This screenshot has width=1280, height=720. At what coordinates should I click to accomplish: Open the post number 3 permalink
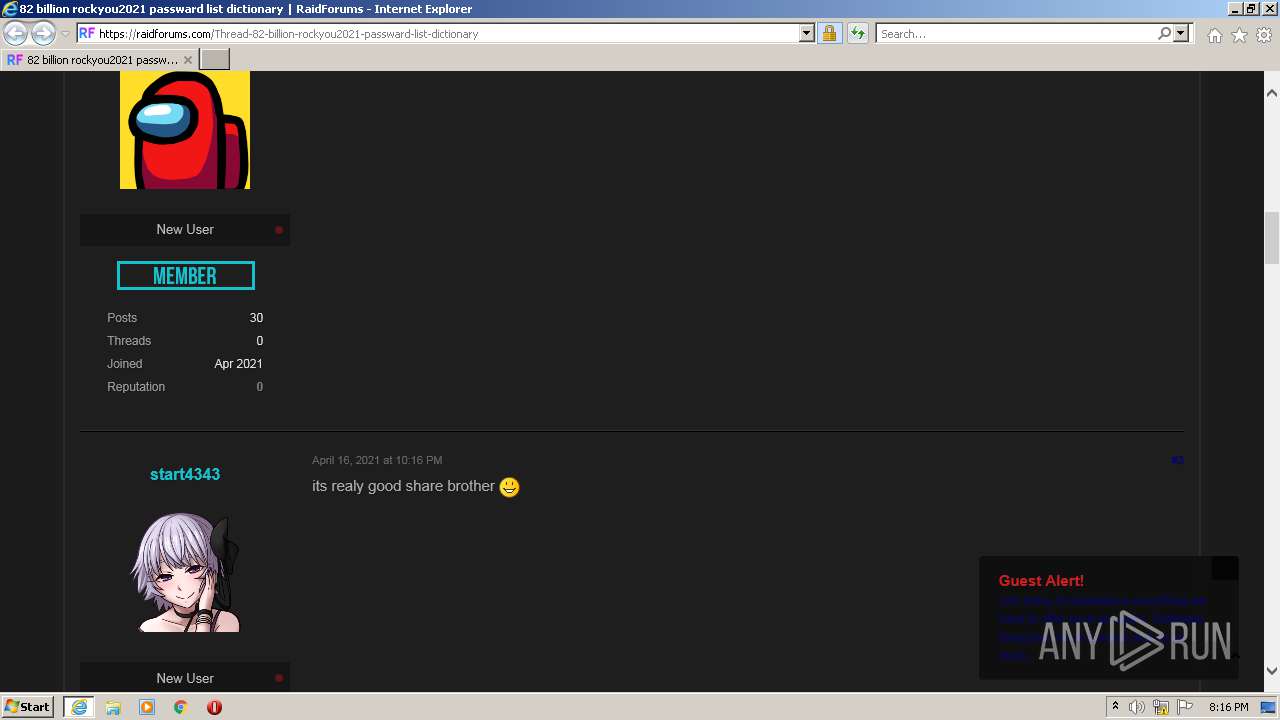pyautogui.click(x=1177, y=460)
